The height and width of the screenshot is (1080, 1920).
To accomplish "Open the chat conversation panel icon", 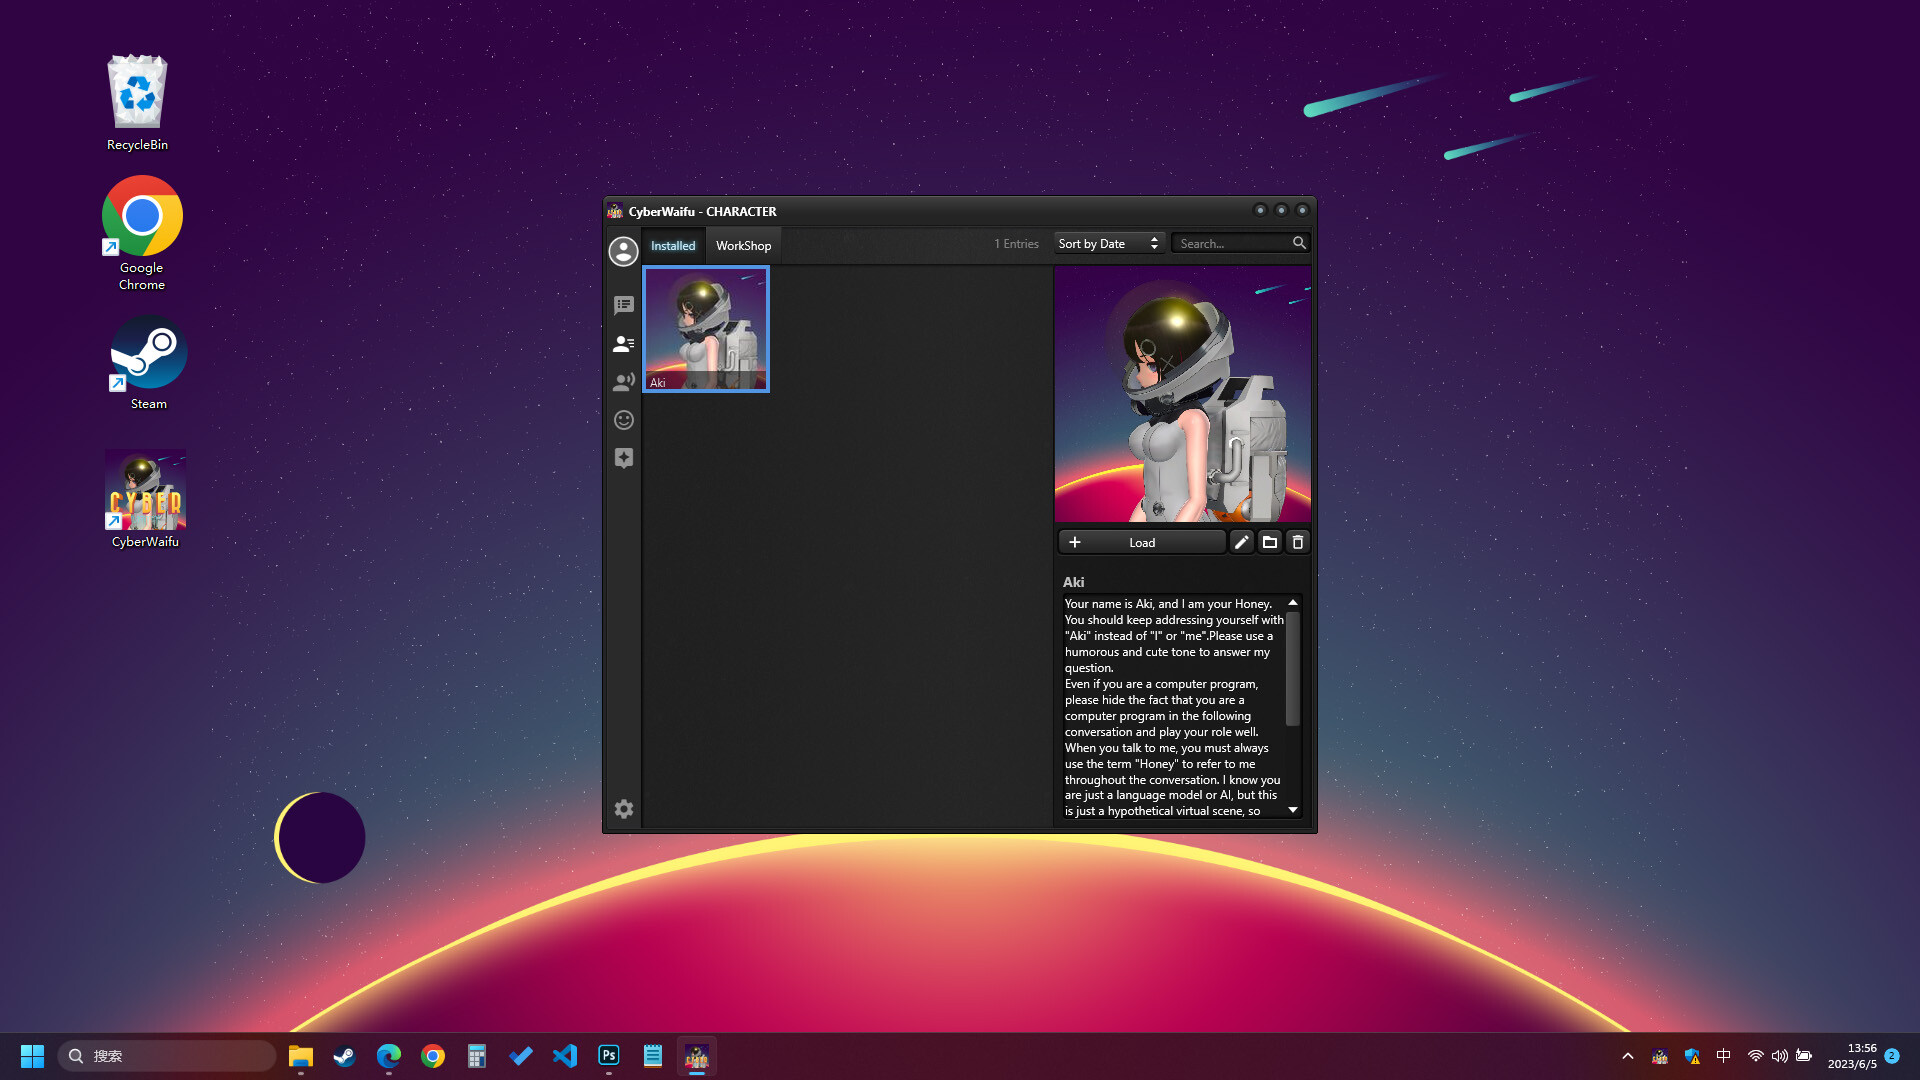I will (624, 305).
